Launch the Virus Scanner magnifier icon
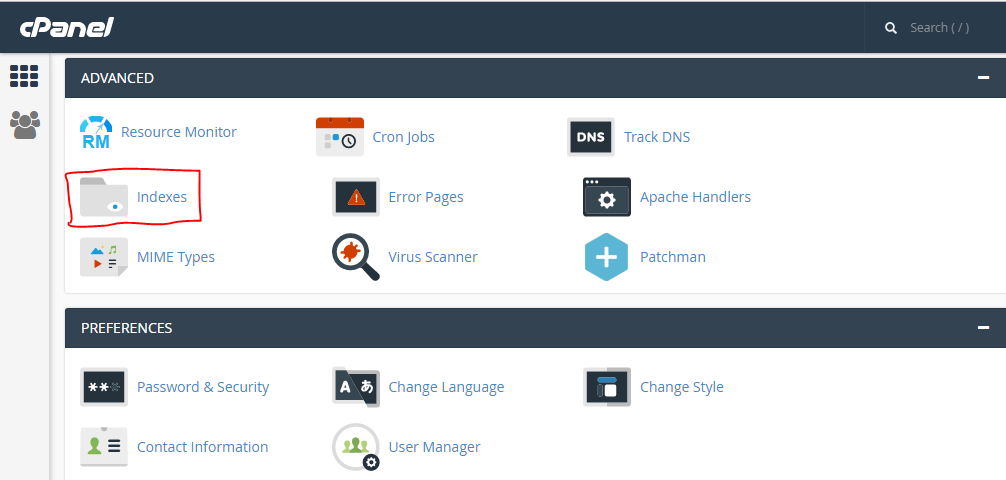The height and width of the screenshot is (480, 1006). tap(356, 257)
